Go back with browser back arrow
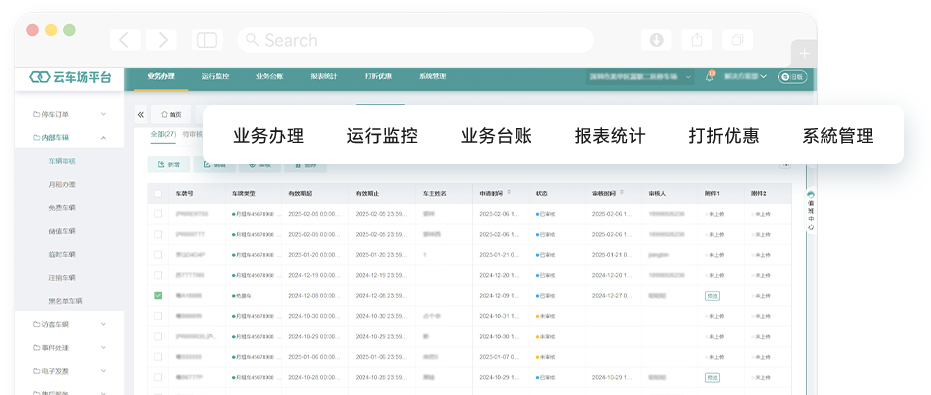This screenshot has height=395, width=931. point(125,40)
